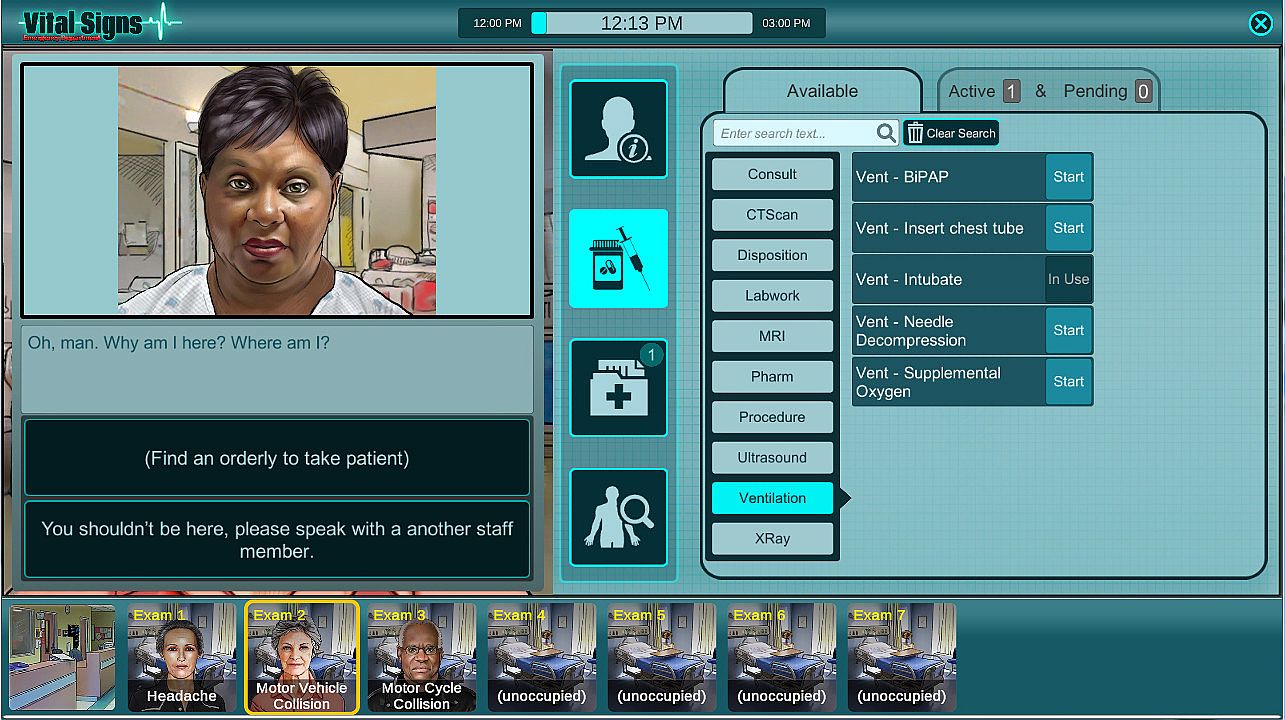
Task: Click the Pending count badge
Action: (1143, 92)
